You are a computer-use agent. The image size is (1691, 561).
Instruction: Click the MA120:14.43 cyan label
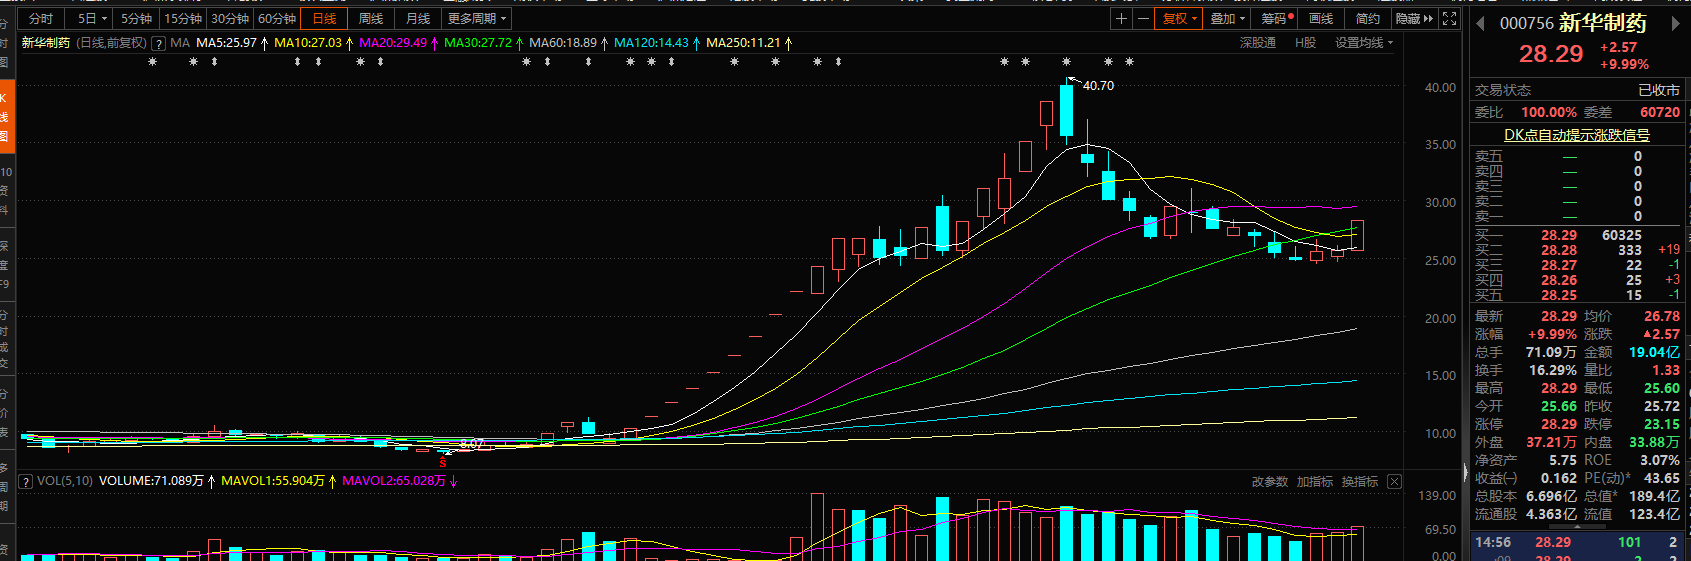651,43
